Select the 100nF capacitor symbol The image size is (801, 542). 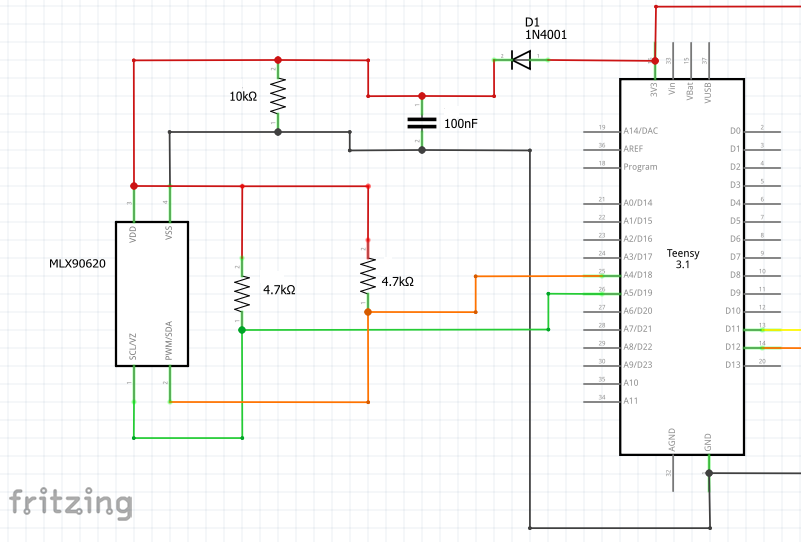tap(422, 123)
